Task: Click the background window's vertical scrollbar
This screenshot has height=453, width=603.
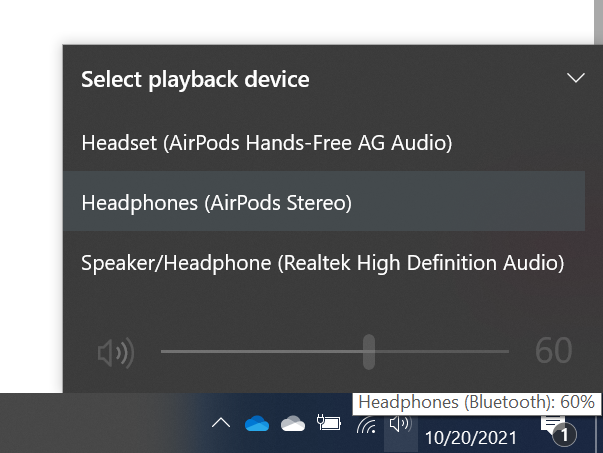Action: (598, 22)
